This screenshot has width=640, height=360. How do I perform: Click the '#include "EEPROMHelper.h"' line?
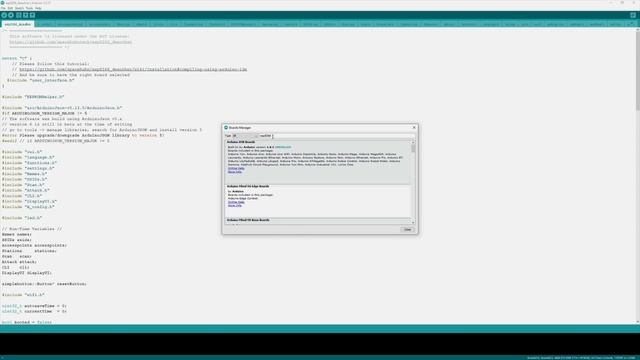tap(33, 97)
